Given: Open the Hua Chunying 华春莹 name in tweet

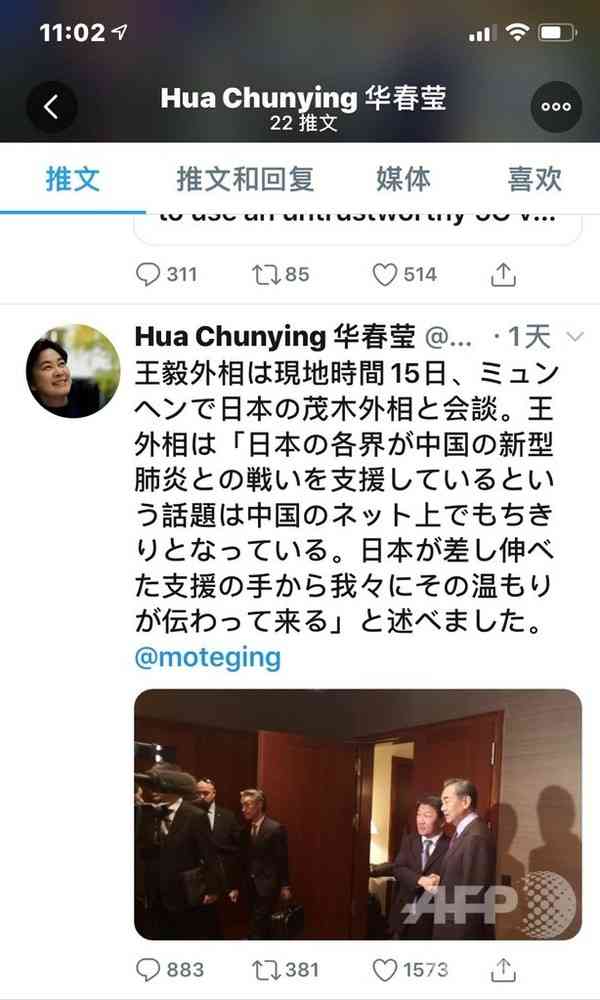Looking at the screenshot, I should click(275, 336).
